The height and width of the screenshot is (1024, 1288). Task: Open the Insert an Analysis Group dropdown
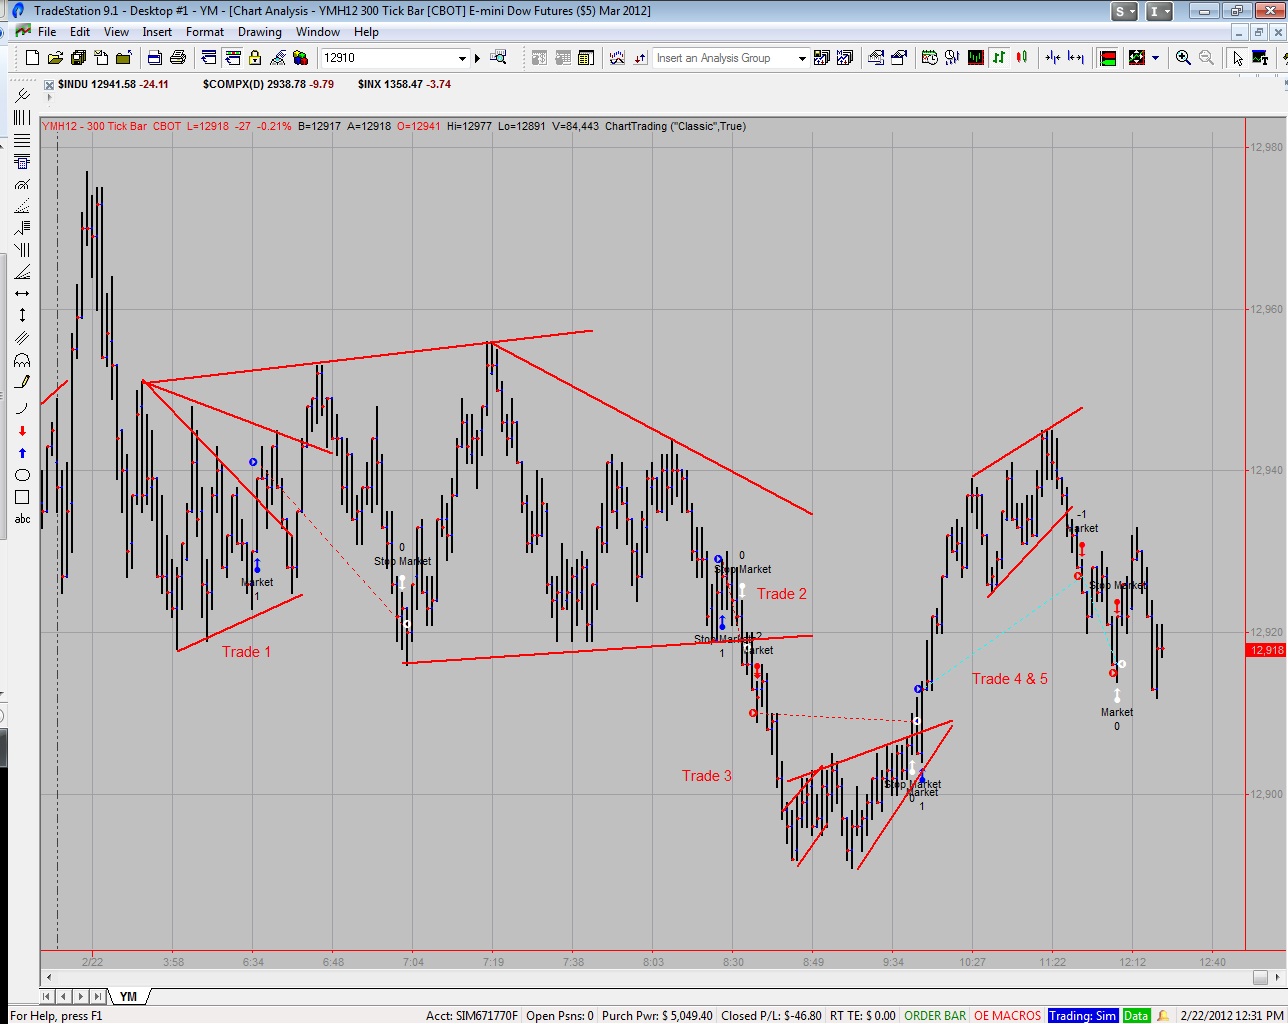coord(801,58)
